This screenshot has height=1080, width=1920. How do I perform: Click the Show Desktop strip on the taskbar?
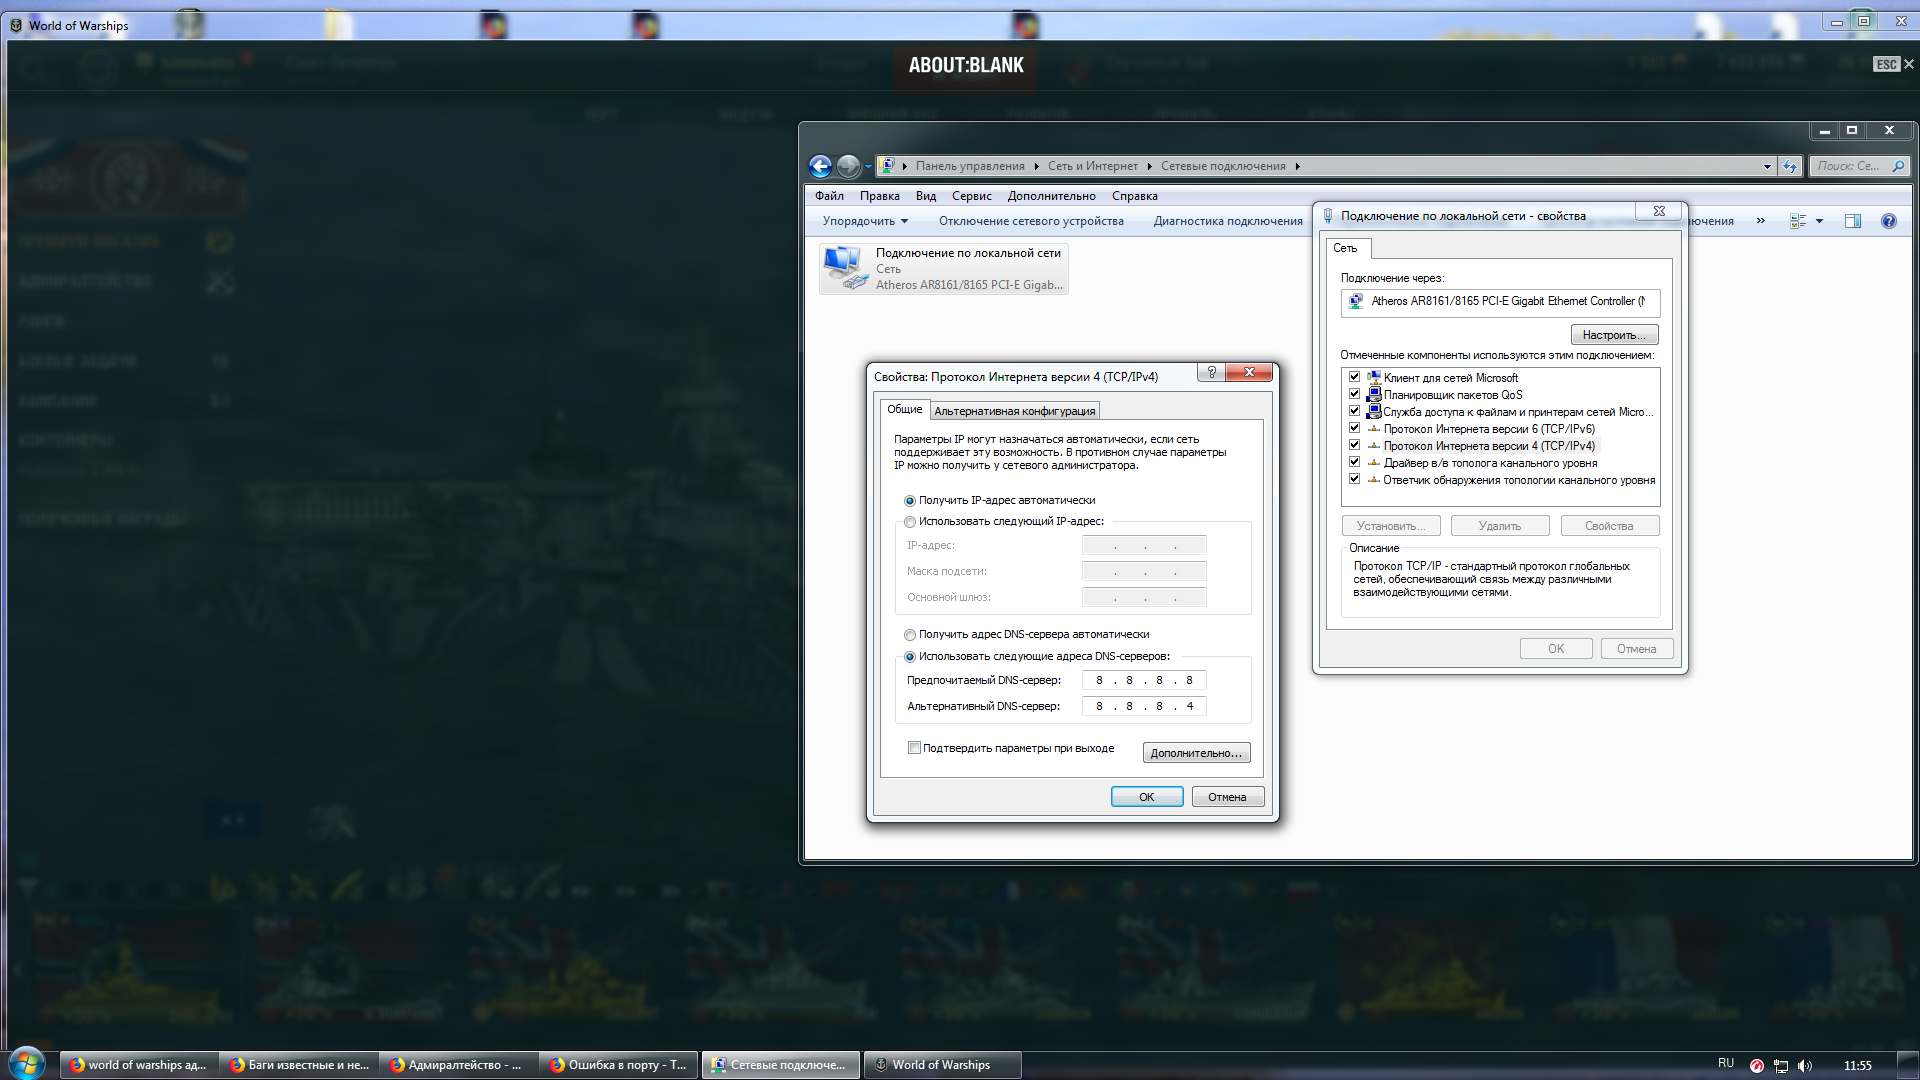tap(1909, 1065)
